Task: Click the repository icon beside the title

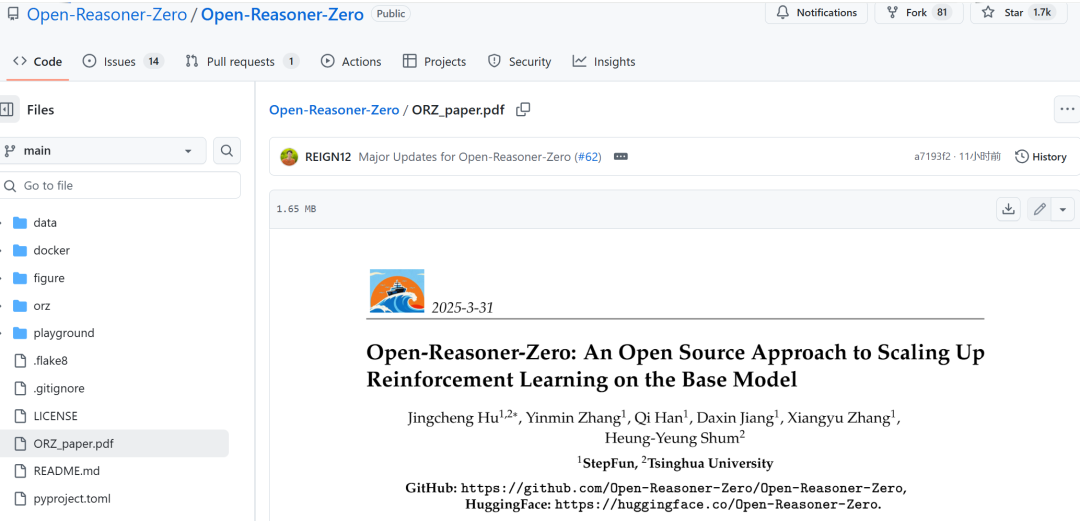Action: coord(13,14)
